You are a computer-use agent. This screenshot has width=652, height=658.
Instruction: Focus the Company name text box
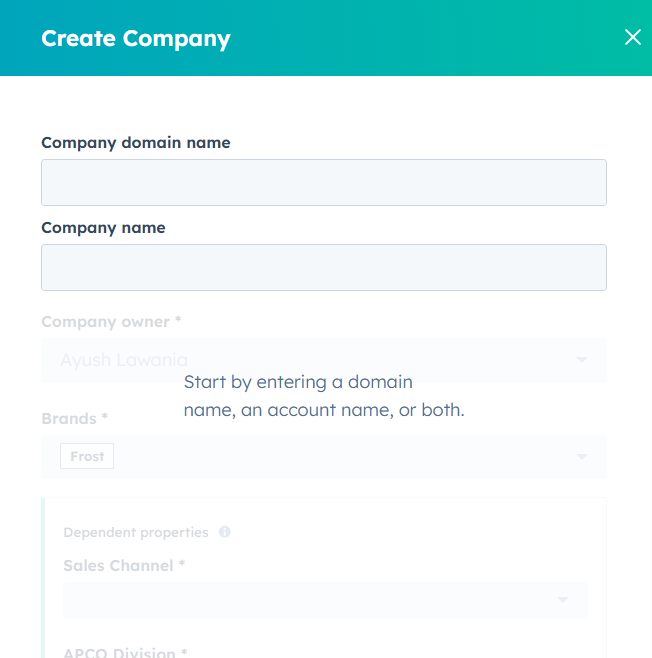click(323, 267)
